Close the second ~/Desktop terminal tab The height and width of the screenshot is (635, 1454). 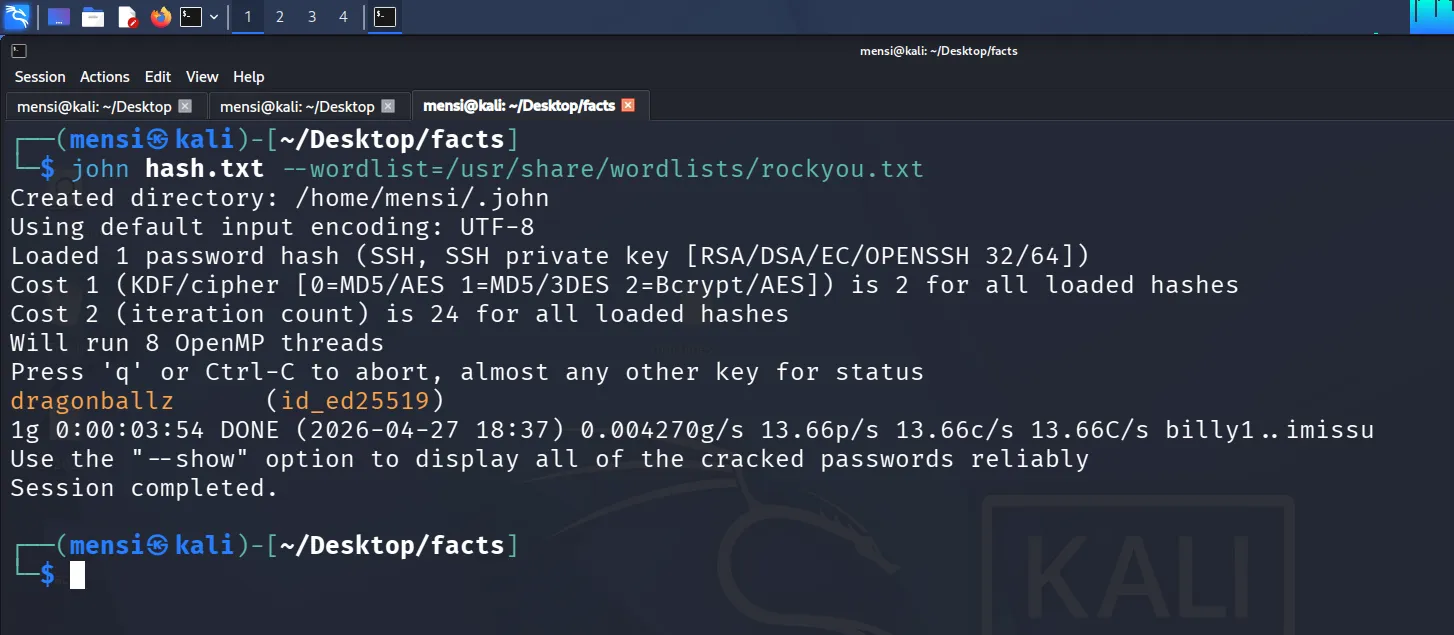click(x=388, y=106)
